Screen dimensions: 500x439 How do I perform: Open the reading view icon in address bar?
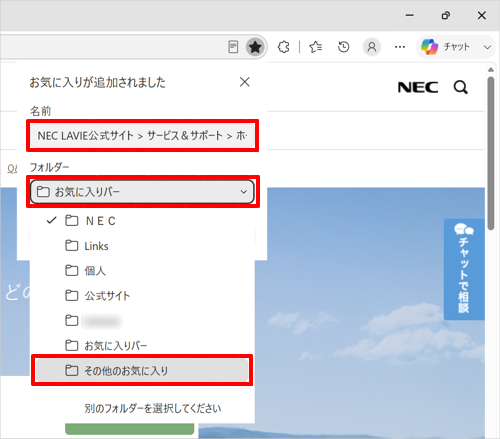click(x=233, y=47)
